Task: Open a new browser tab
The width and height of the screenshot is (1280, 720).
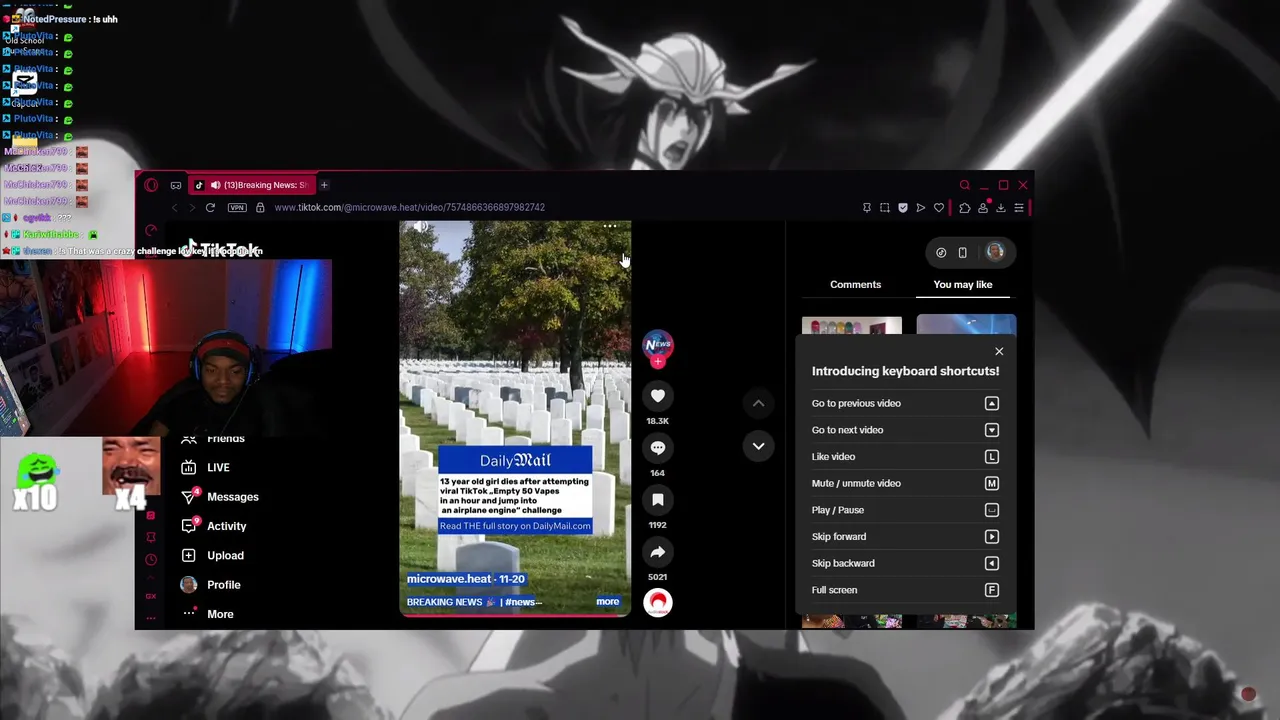Action: 324,185
